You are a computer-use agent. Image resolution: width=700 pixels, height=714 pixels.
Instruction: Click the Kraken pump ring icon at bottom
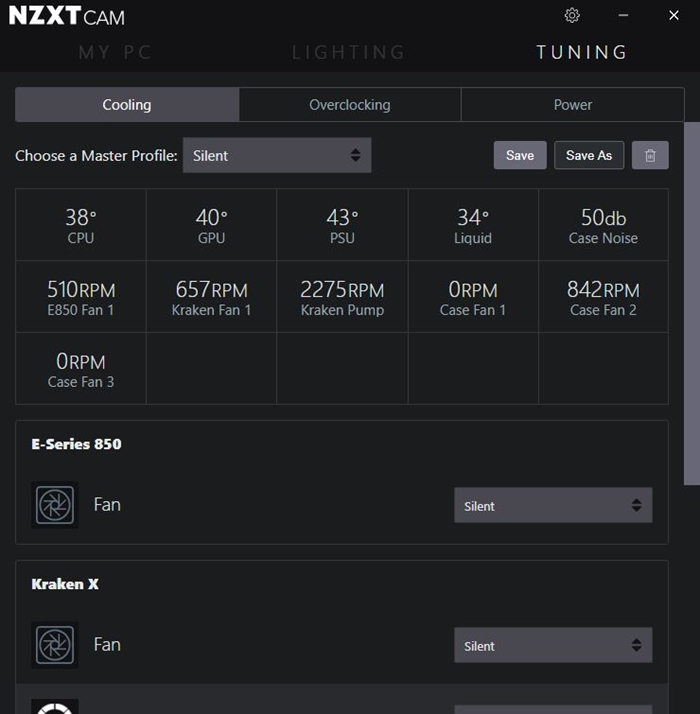click(x=55, y=707)
